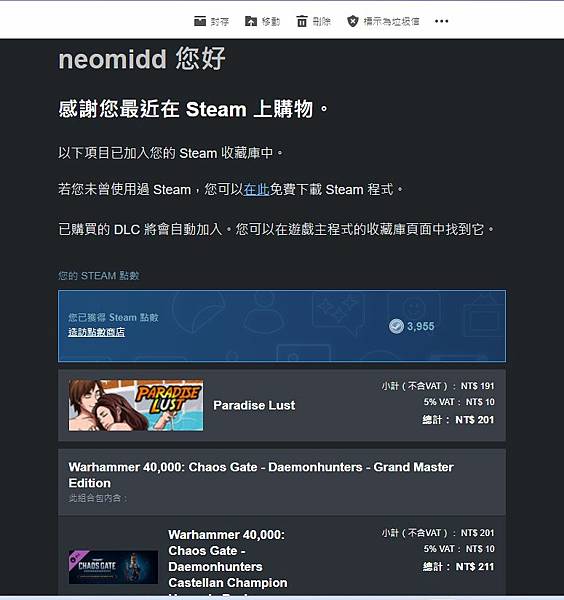Click the 3,955 Steam points value
This screenshot has width=564, height=600.
point(421,326)
